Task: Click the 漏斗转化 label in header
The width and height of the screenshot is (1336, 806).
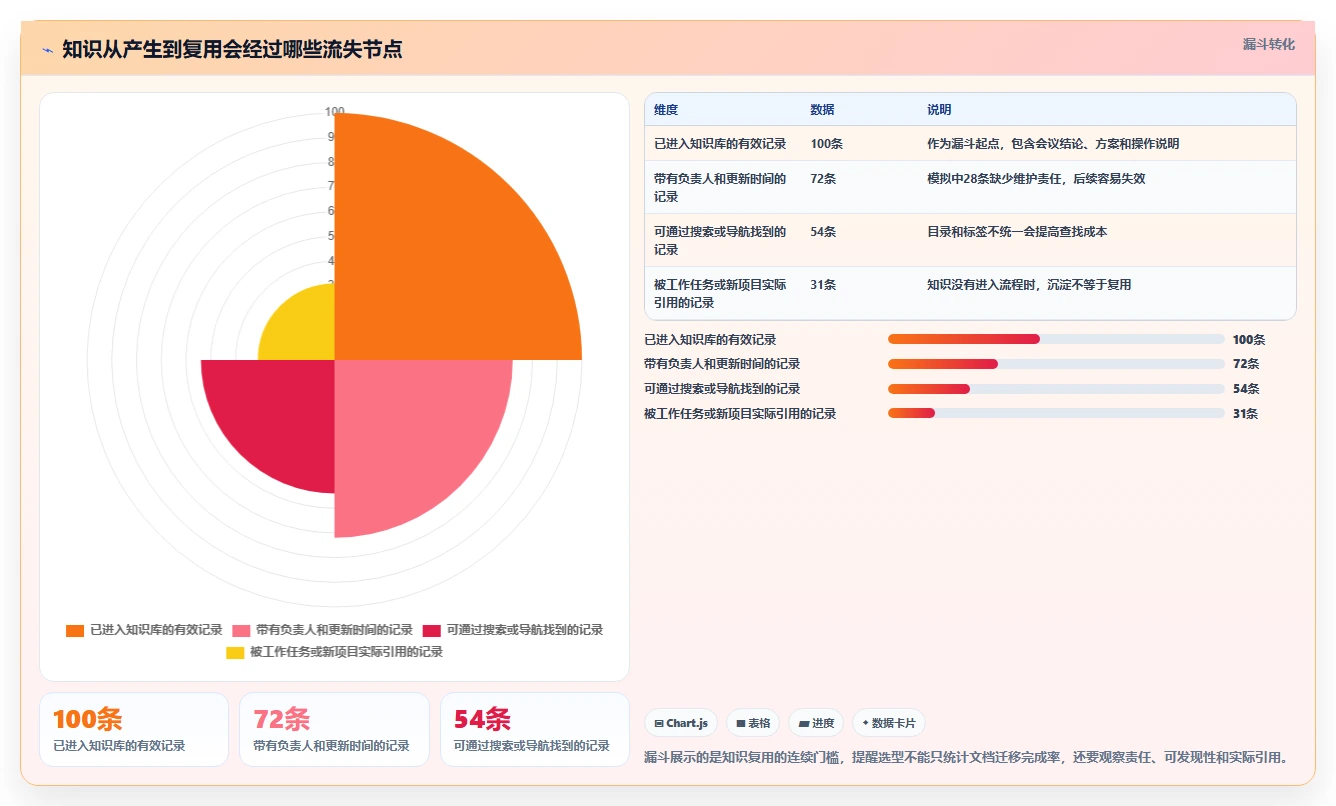Action: pos(1268,45)
